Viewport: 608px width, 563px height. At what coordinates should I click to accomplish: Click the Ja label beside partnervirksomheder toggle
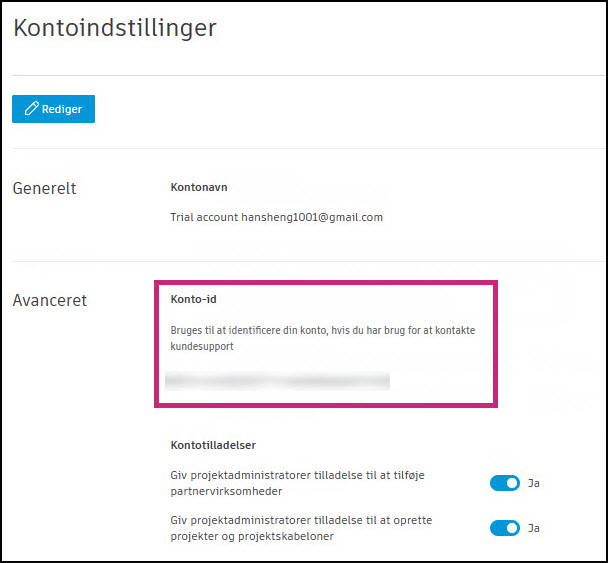[x=534, y=483]
